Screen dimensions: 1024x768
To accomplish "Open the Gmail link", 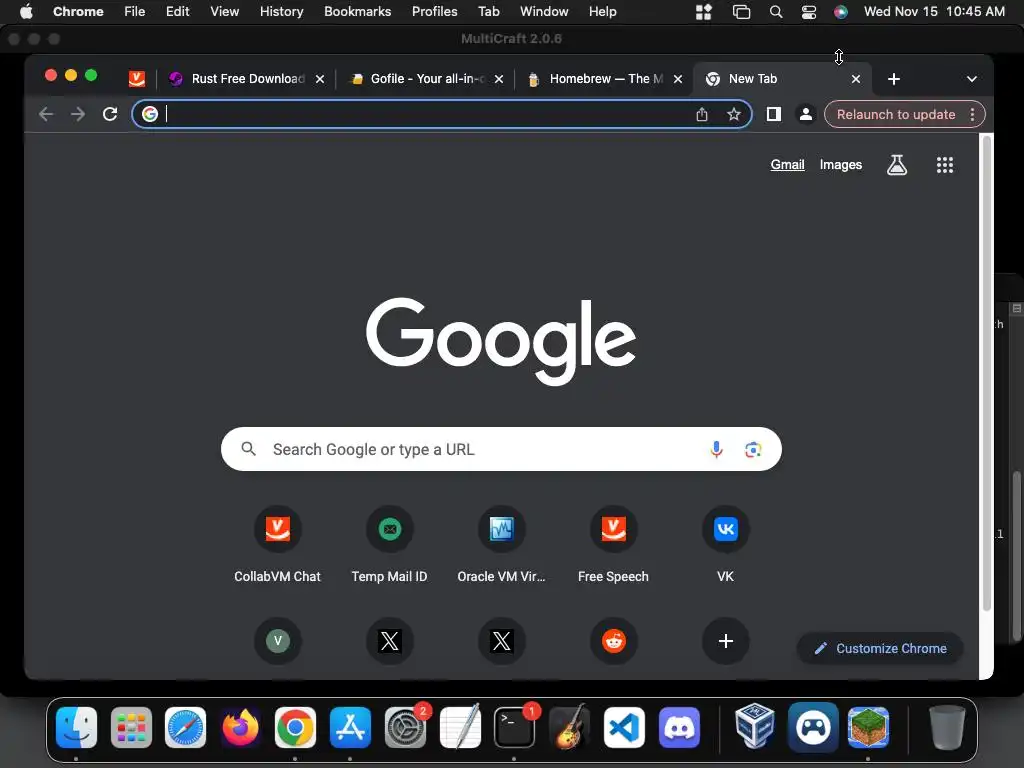I will coord(787,165).
